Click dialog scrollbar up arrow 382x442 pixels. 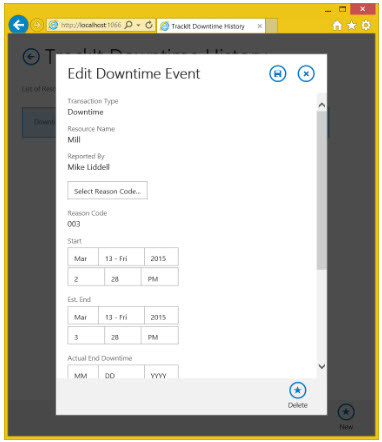321,105
